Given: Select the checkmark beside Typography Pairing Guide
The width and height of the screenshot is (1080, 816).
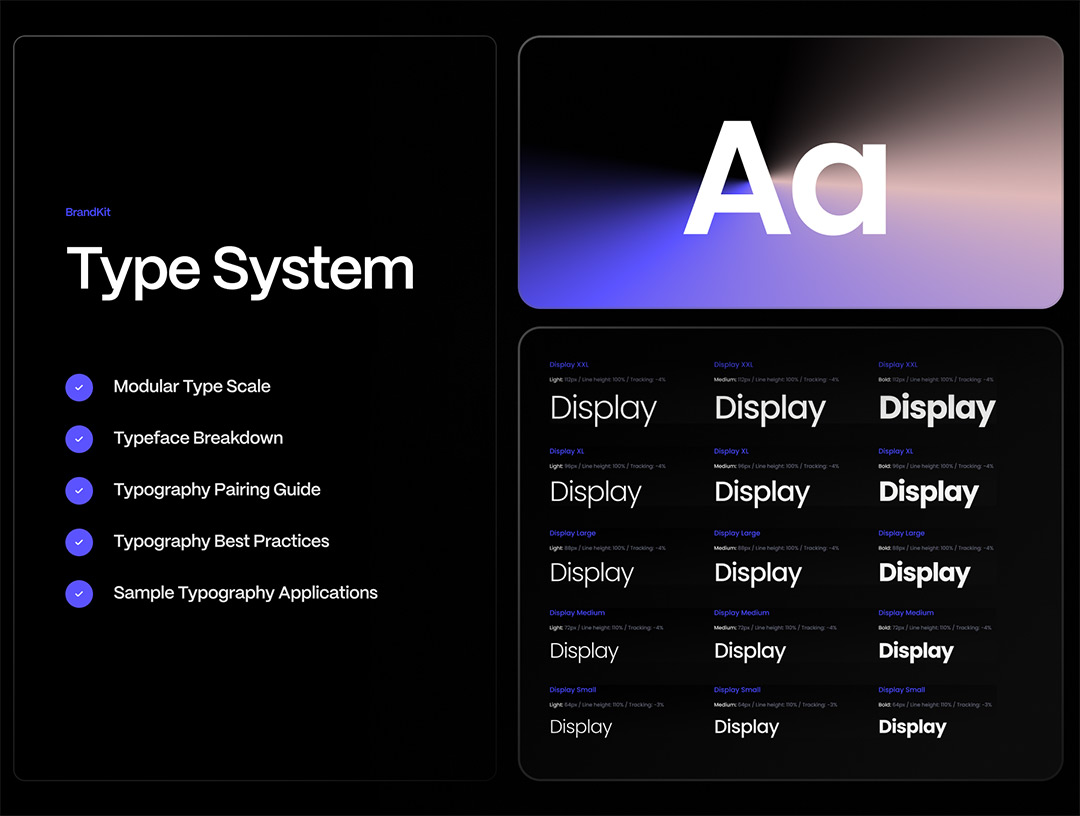Looking at the screenshot, I should click(79, 490).
